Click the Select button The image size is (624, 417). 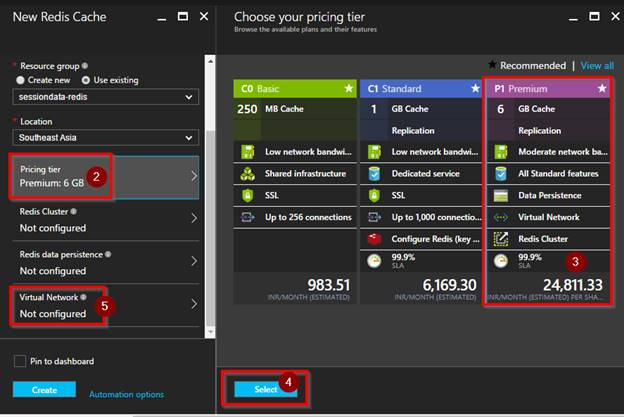pyautogui.click(x=266, y=389)
